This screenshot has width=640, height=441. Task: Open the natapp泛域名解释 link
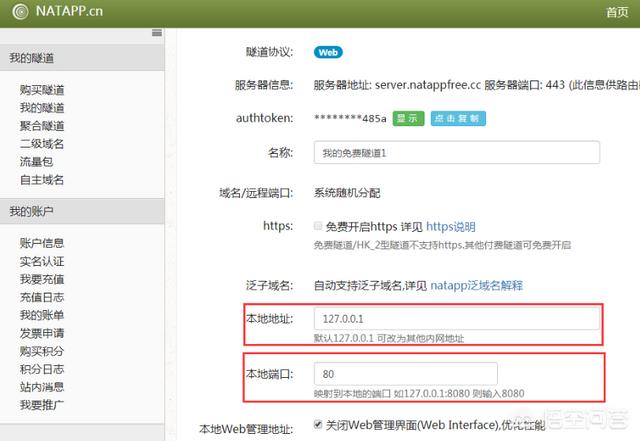[477, 285]
